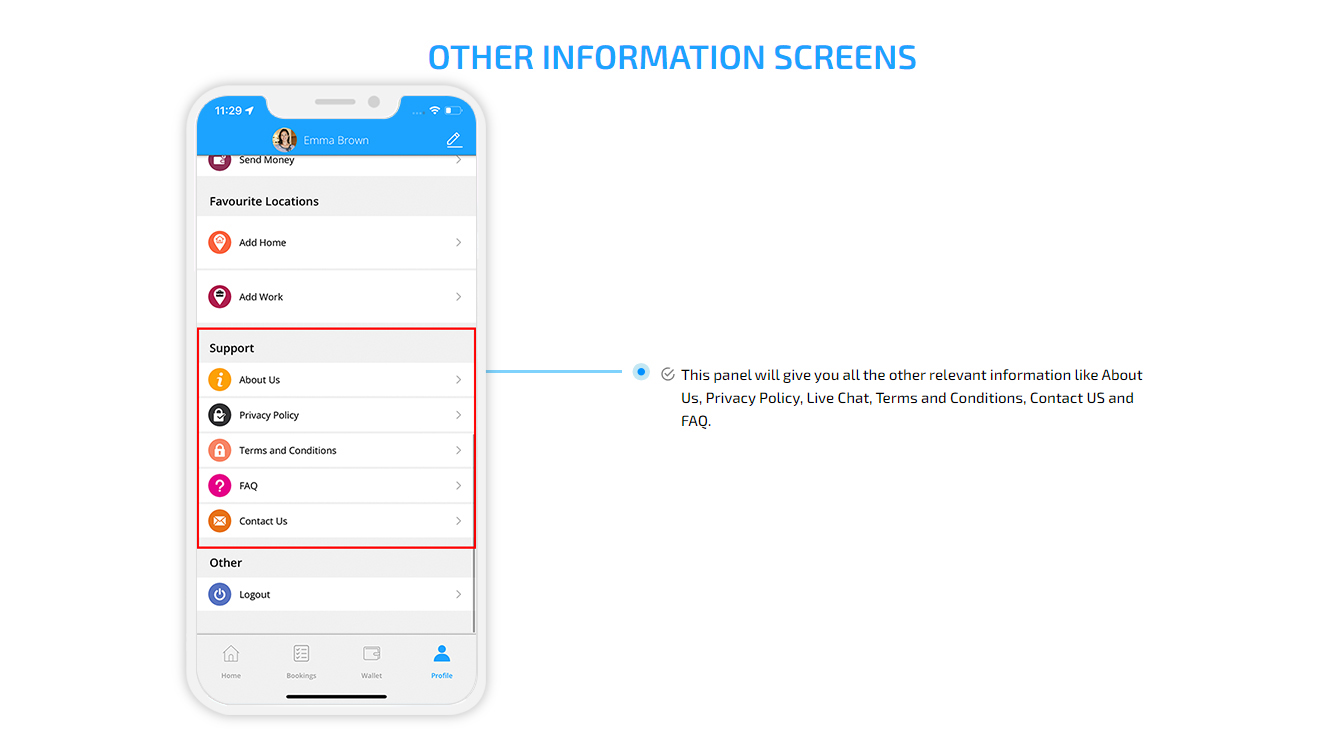Tap the 11:29 status bar clock
The width and height of the screenshot is (1344, 751).
click(x=228, y=110)
